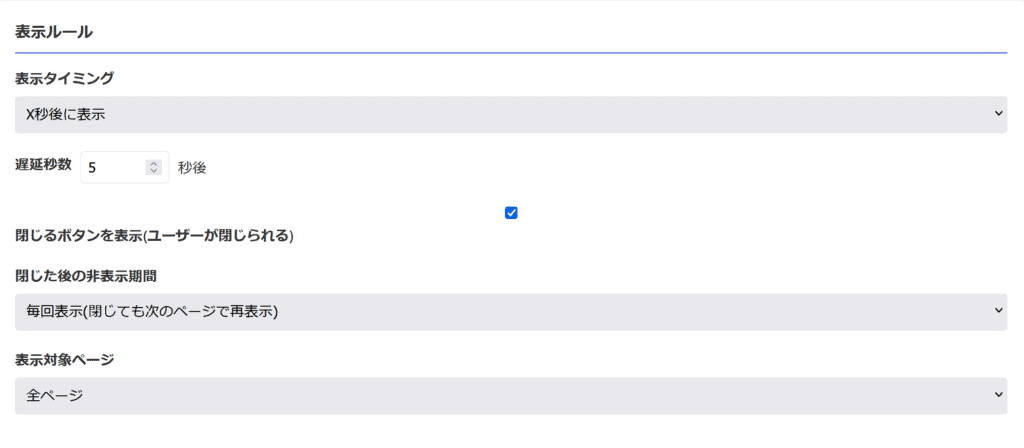This screenshot has width=1024, height=448.
Task: Select the 全ページ option text
Action: (54, 396)
